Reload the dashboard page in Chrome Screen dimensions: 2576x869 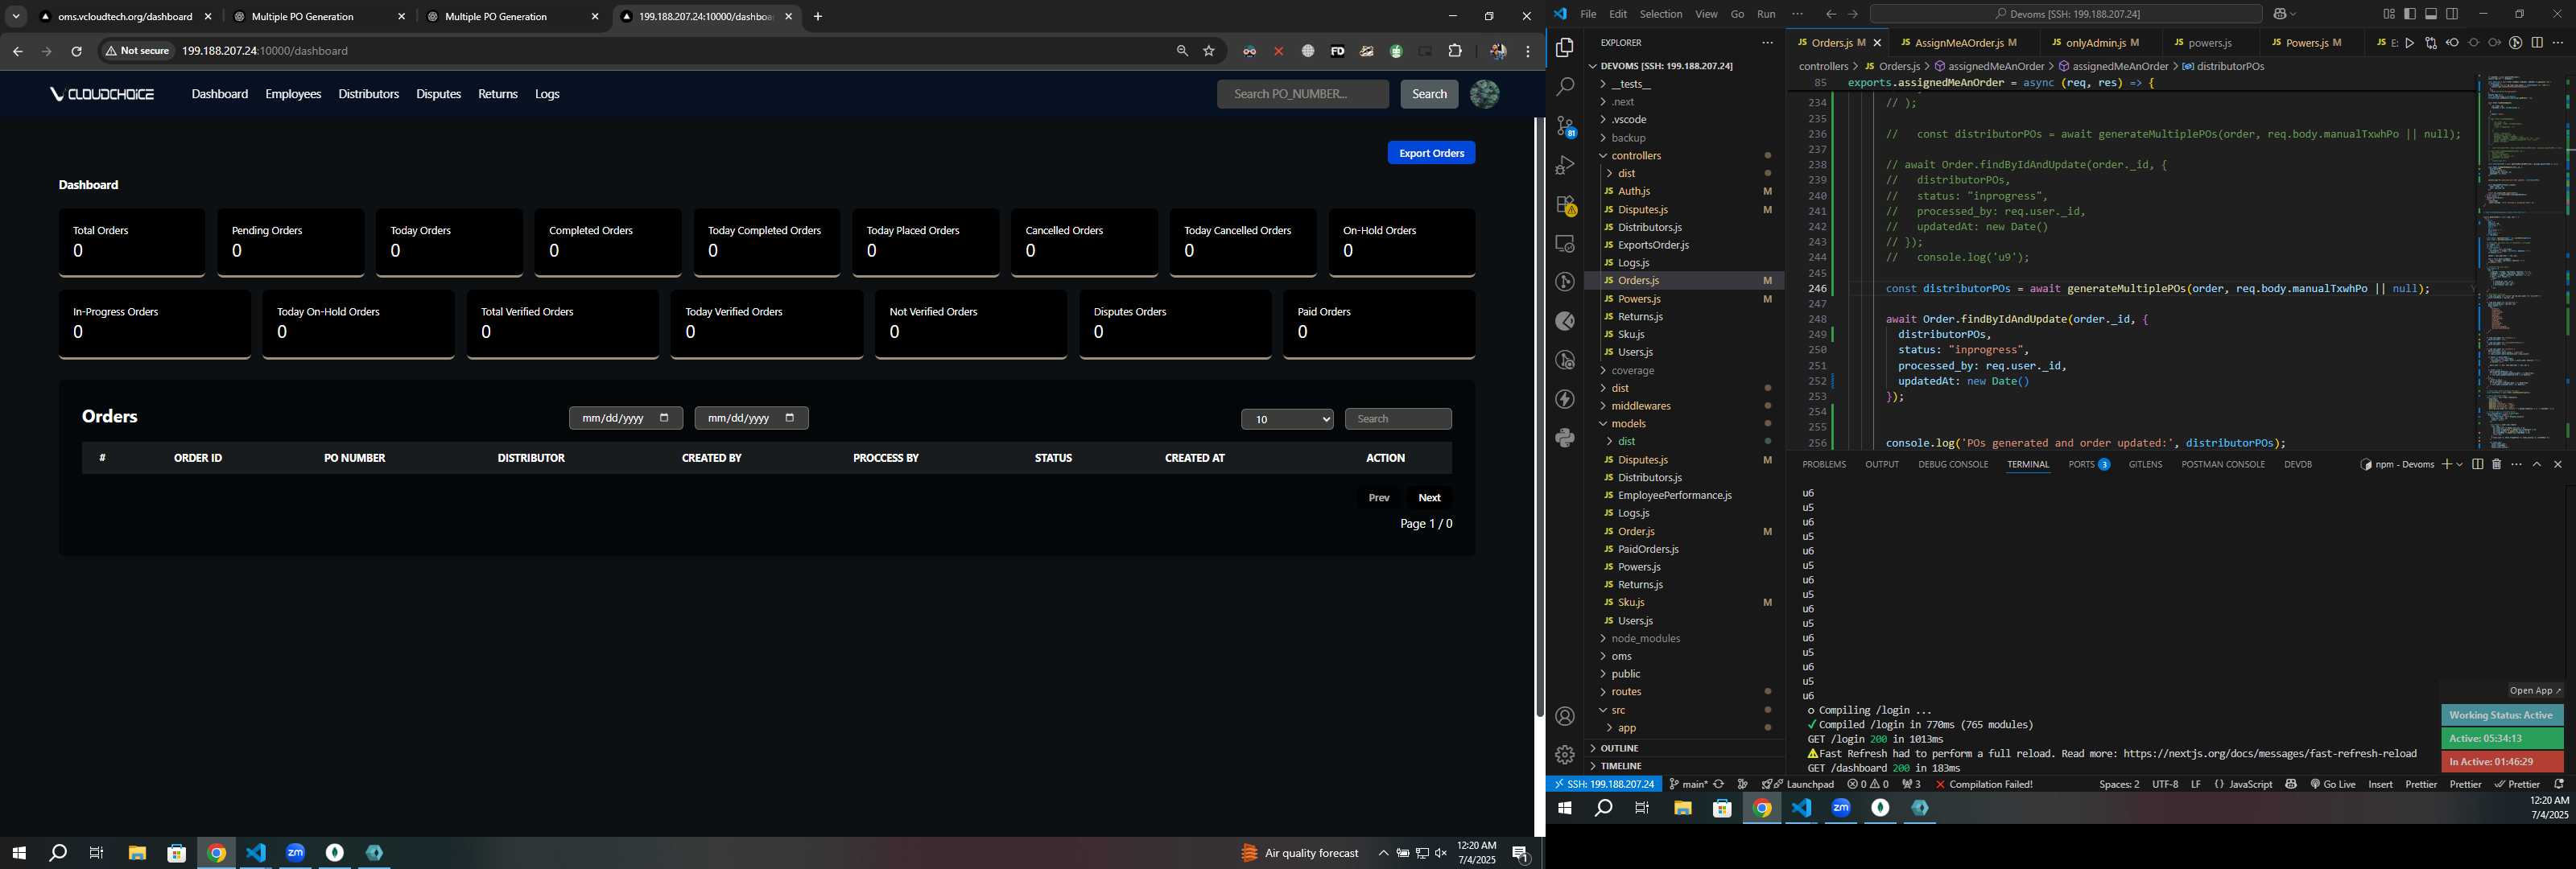point(76,51)
